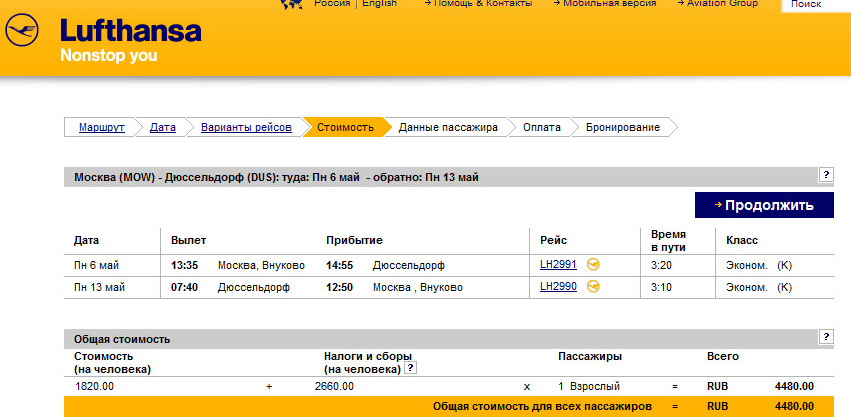The width and height of the screenshot is (851, 417).
Task: Click the 1 Взрослый passenger text
Action: (x=589, y=387)
